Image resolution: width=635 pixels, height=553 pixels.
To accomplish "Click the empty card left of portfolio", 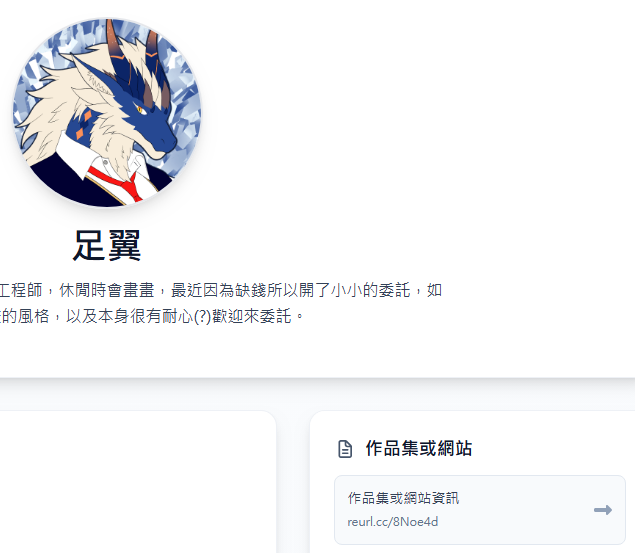I will coord(138,482).
